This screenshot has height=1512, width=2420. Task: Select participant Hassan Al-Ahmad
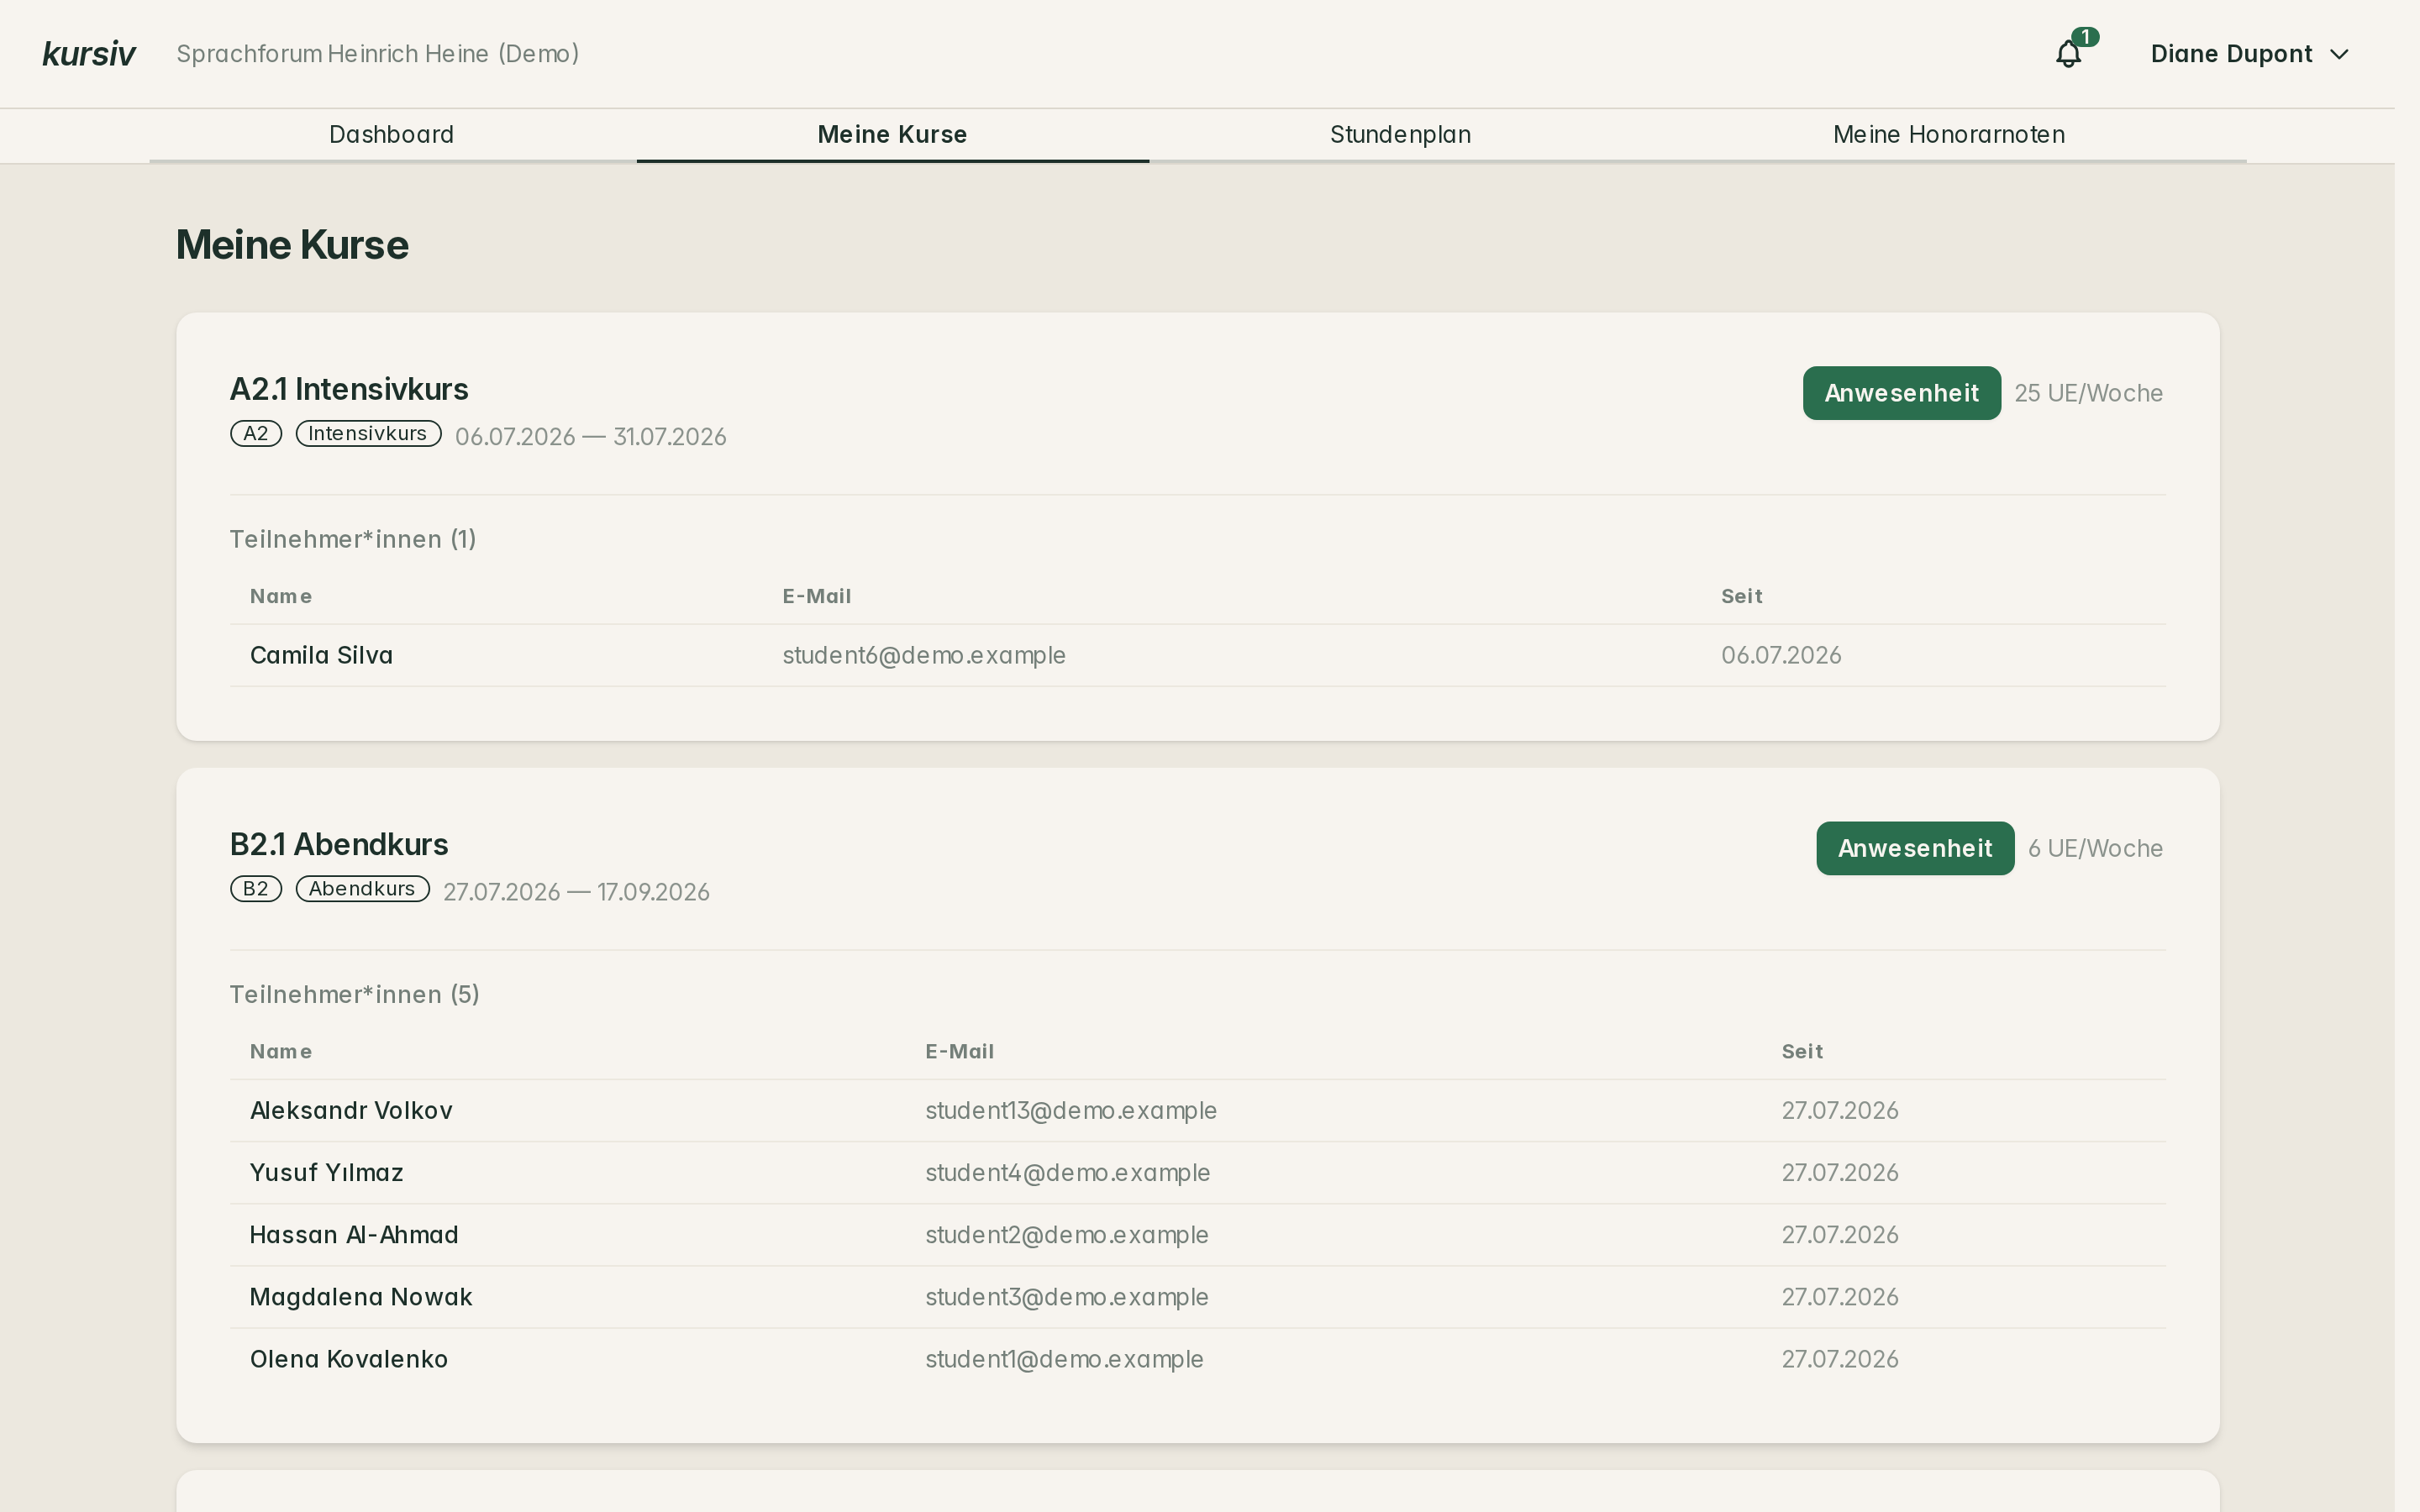pos(354,1235)
